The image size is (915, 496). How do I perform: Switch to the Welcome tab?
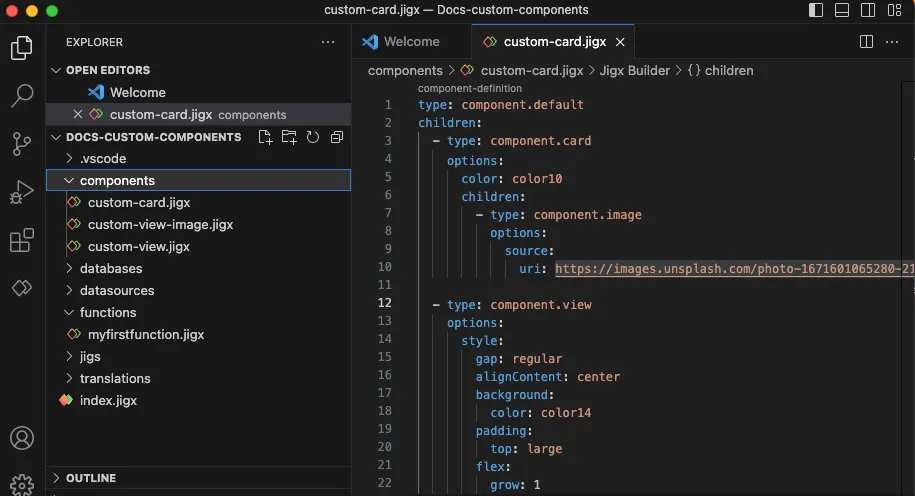pyautogui.click(x=400, y=41)
